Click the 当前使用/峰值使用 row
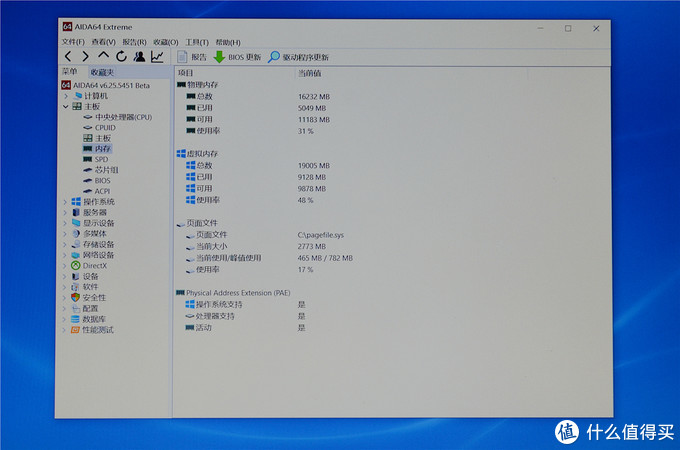Image resolution: width=680 pixels, height=450 pixels. click(x=229, y=258)
